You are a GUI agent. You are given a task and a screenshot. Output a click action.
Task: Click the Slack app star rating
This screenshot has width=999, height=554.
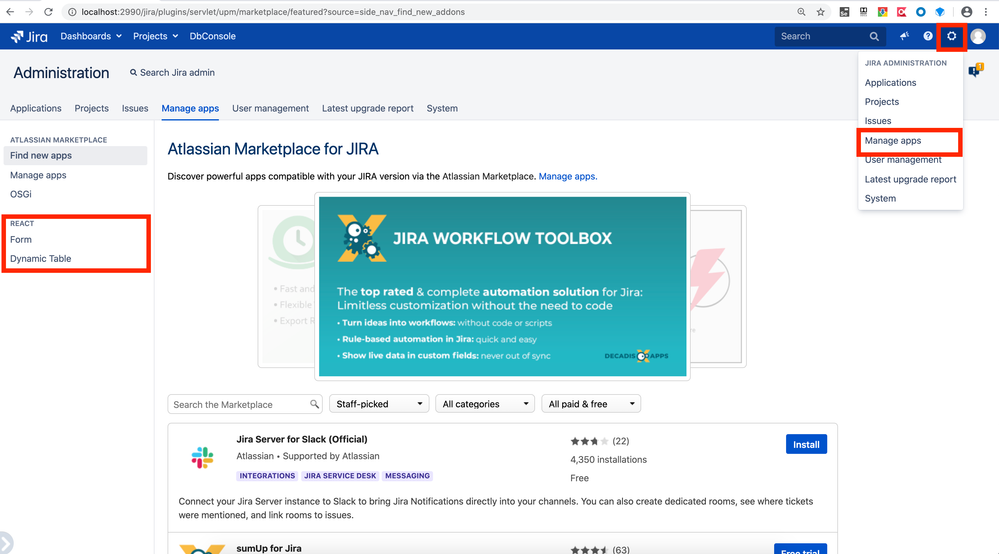coord(589,441)
